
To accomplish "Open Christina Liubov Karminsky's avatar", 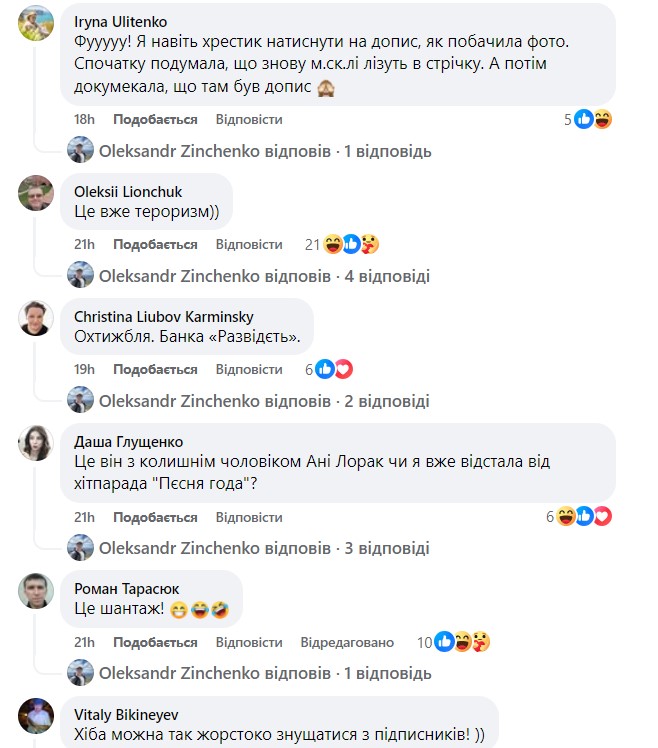I will (36, 318).
